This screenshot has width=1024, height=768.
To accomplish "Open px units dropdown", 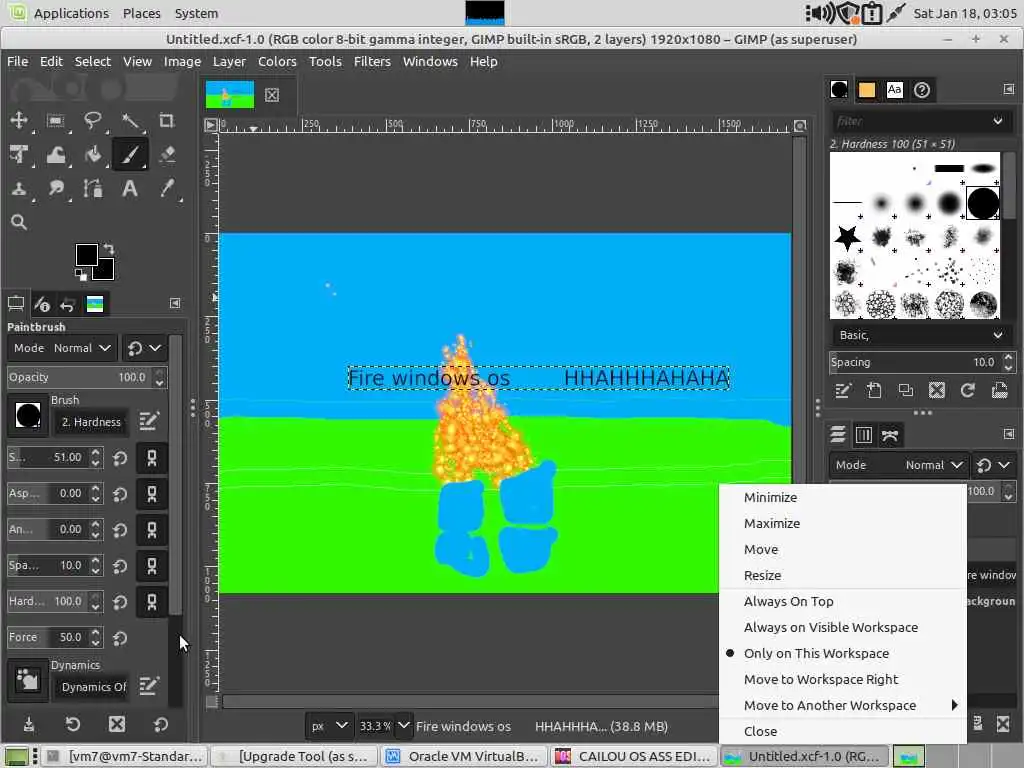I will [x=330, y=726].
